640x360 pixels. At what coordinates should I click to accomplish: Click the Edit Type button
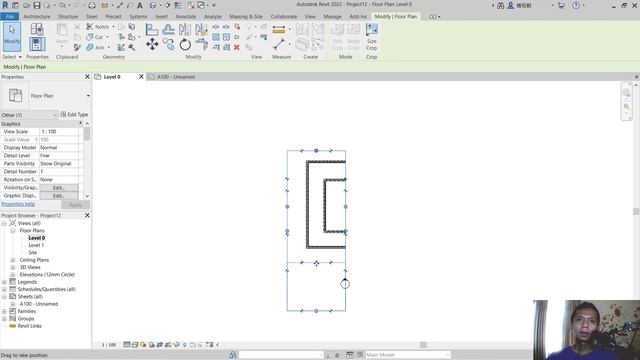74,115
